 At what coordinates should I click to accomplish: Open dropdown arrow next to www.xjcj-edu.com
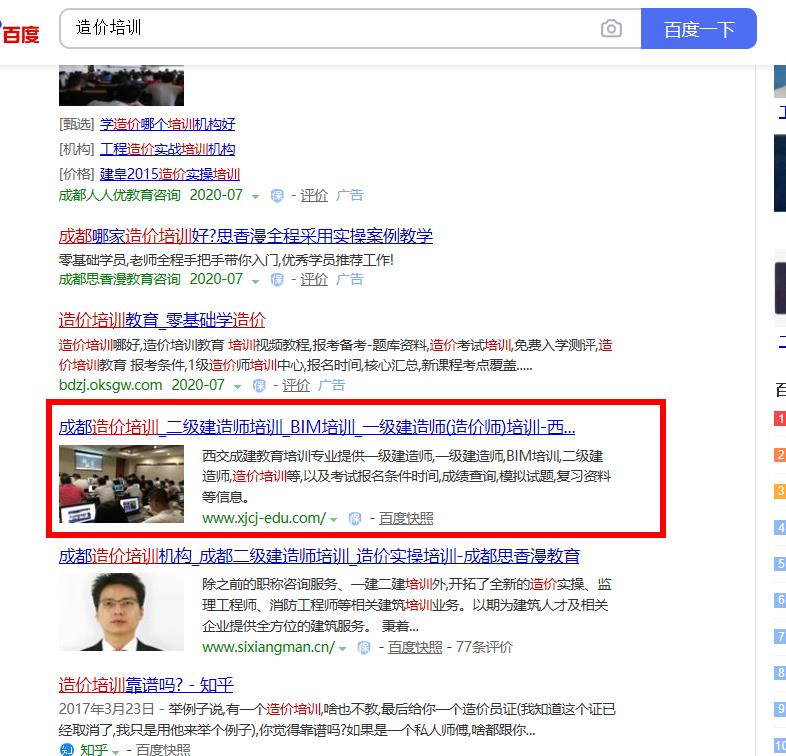(334, 519)
